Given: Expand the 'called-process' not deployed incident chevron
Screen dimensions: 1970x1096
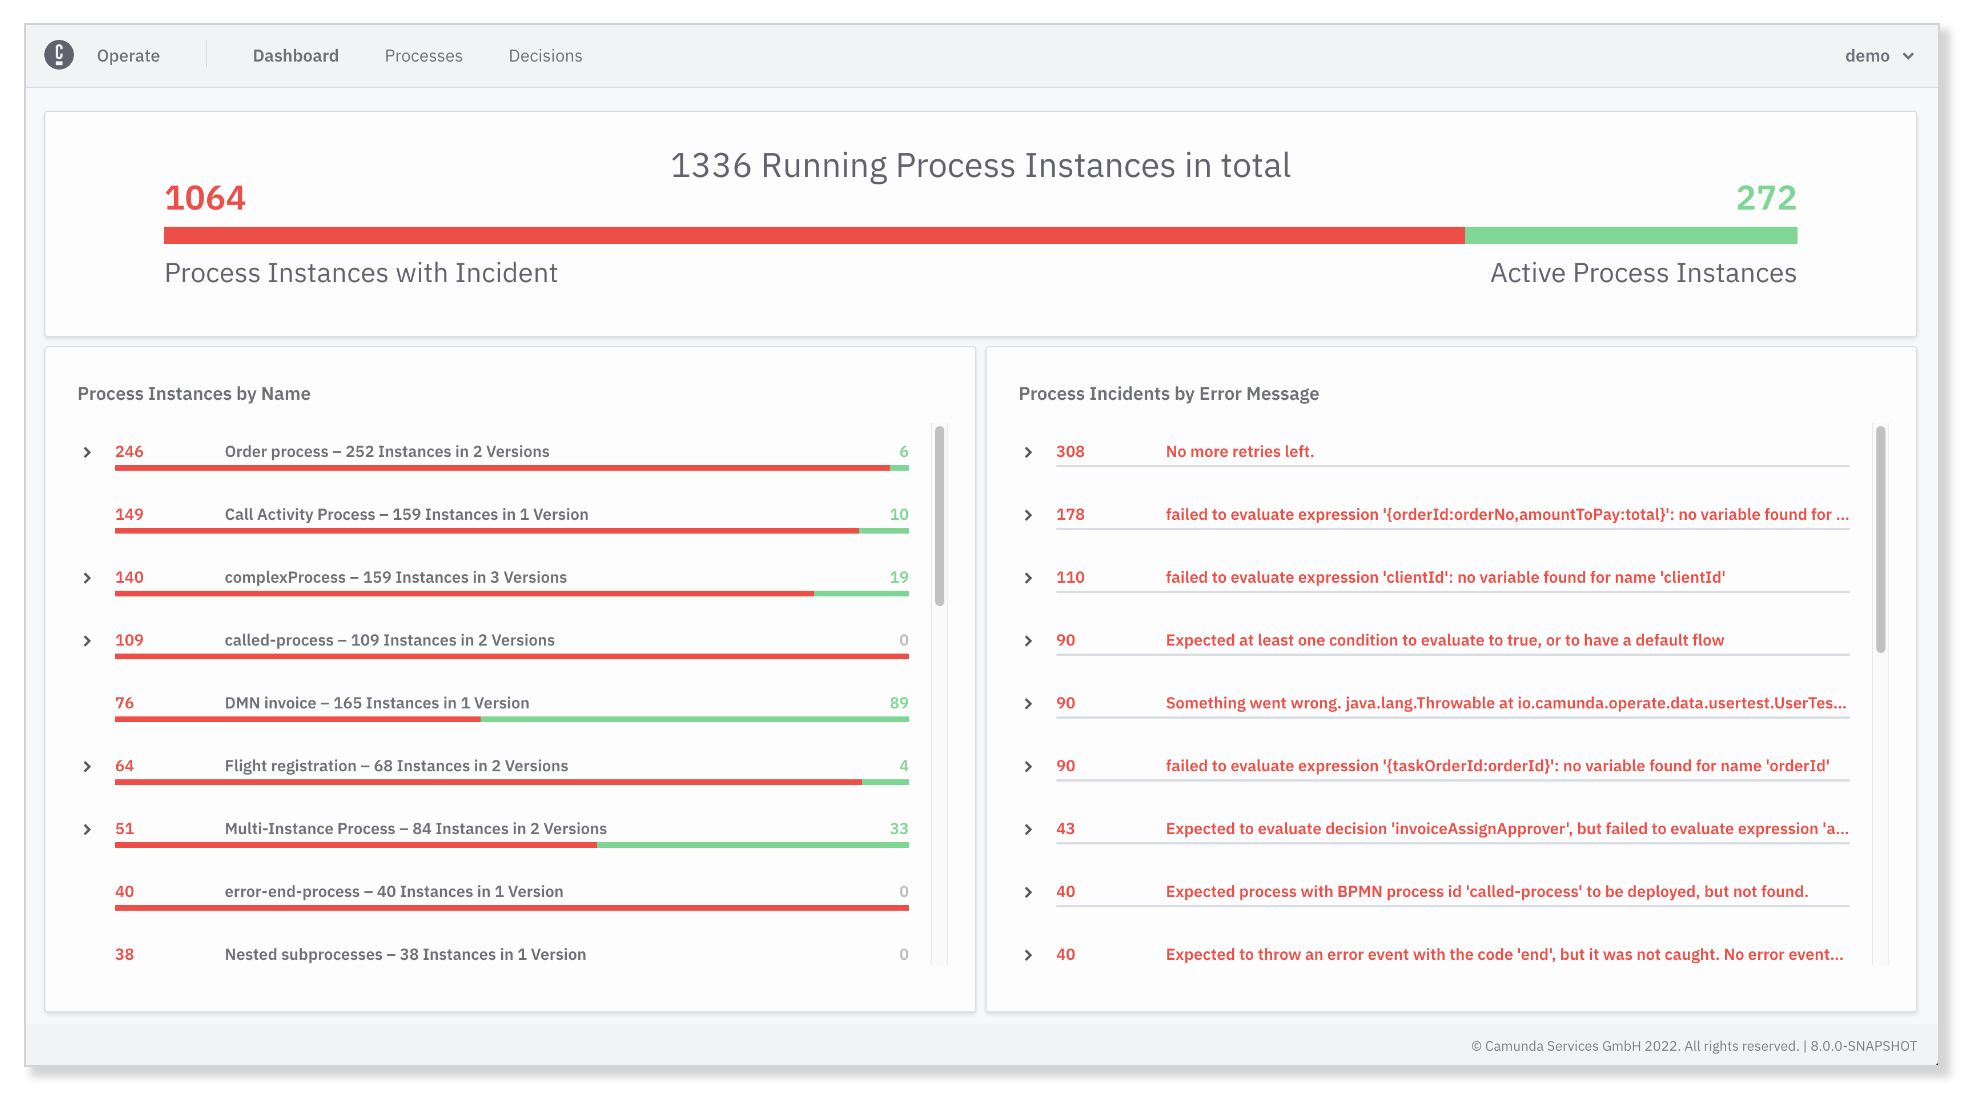Looking at the screenshot, I should point(1028,893).
